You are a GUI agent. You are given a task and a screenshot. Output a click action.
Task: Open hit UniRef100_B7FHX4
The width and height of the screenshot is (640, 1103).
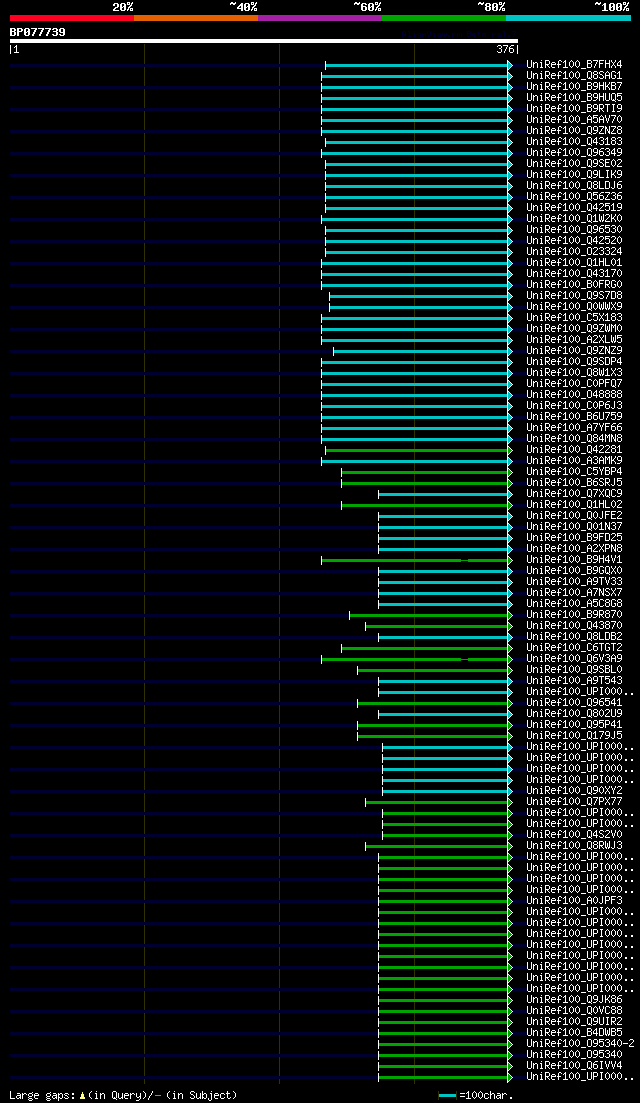coord(574,65)
